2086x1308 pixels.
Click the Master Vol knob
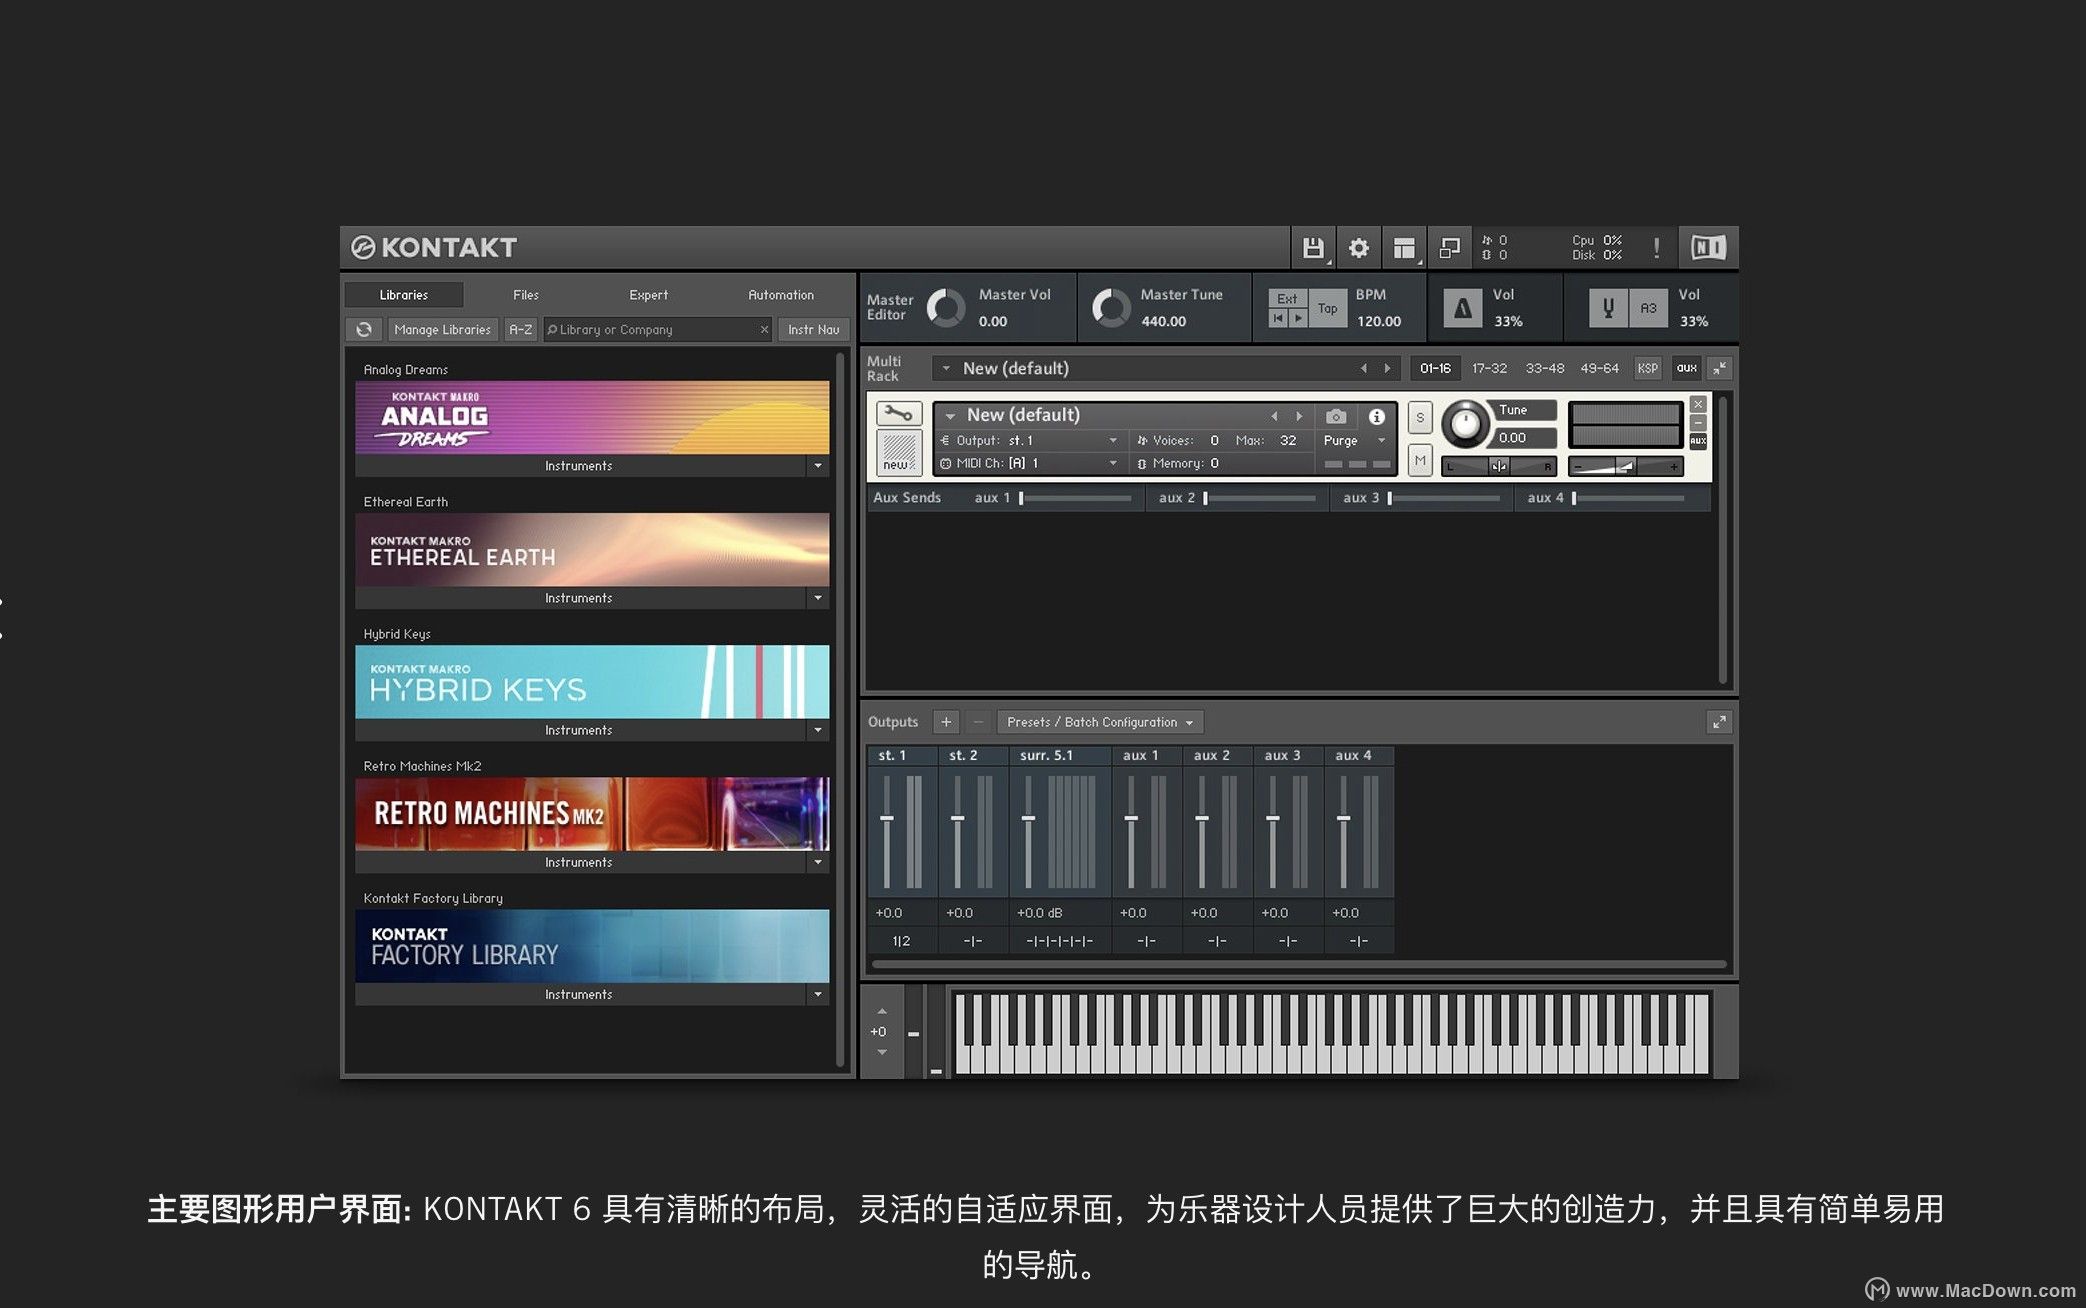click(x=945, y=308)
